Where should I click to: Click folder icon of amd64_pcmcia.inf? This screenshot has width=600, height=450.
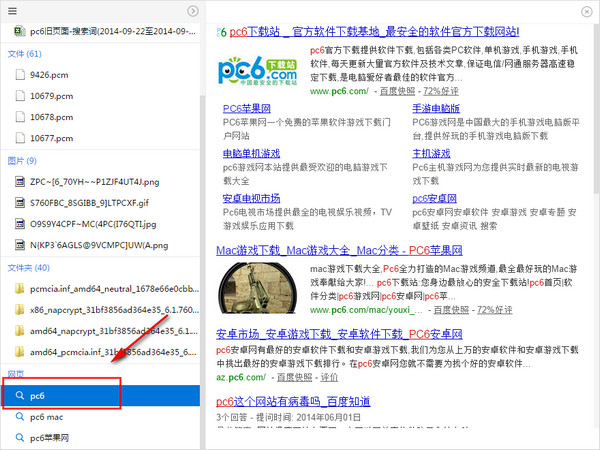click(20, 352)
